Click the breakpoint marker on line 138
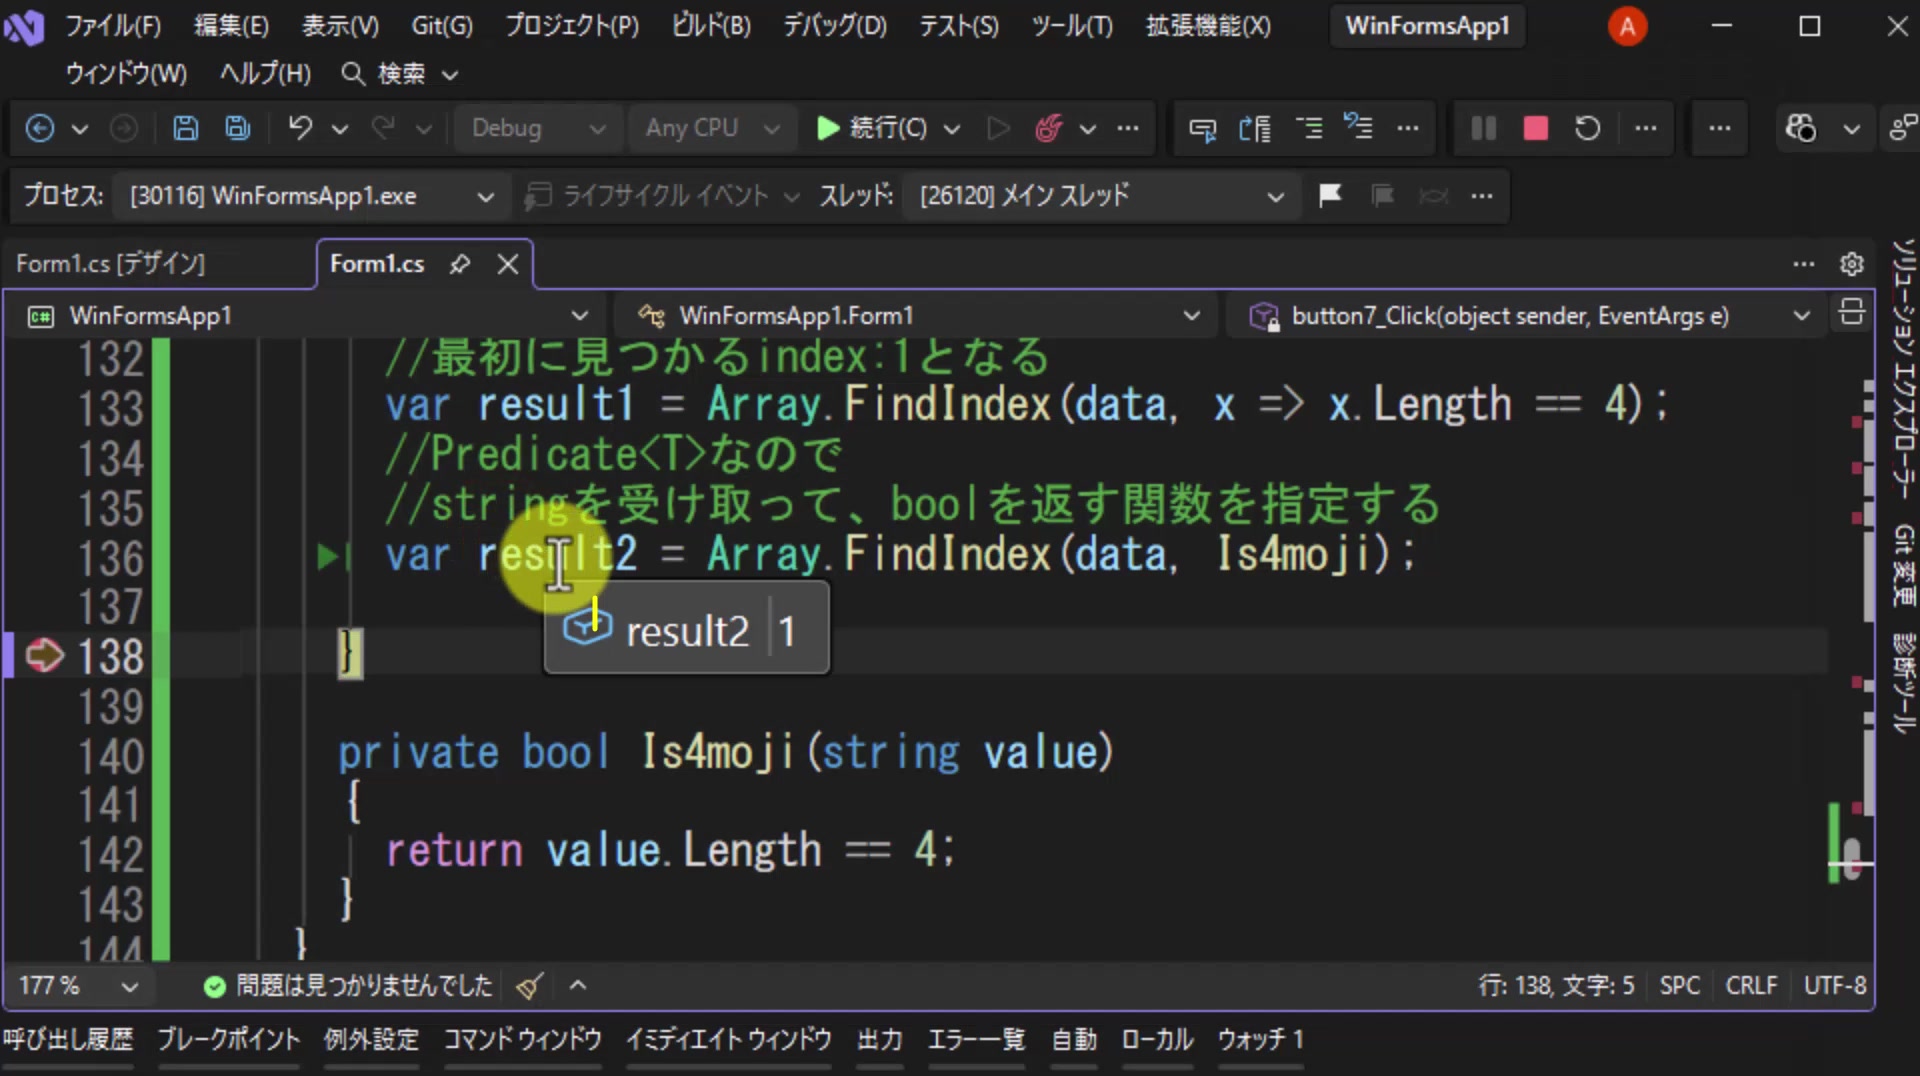The height and width of the screenshot is (1076, 1920). (44, 656)
